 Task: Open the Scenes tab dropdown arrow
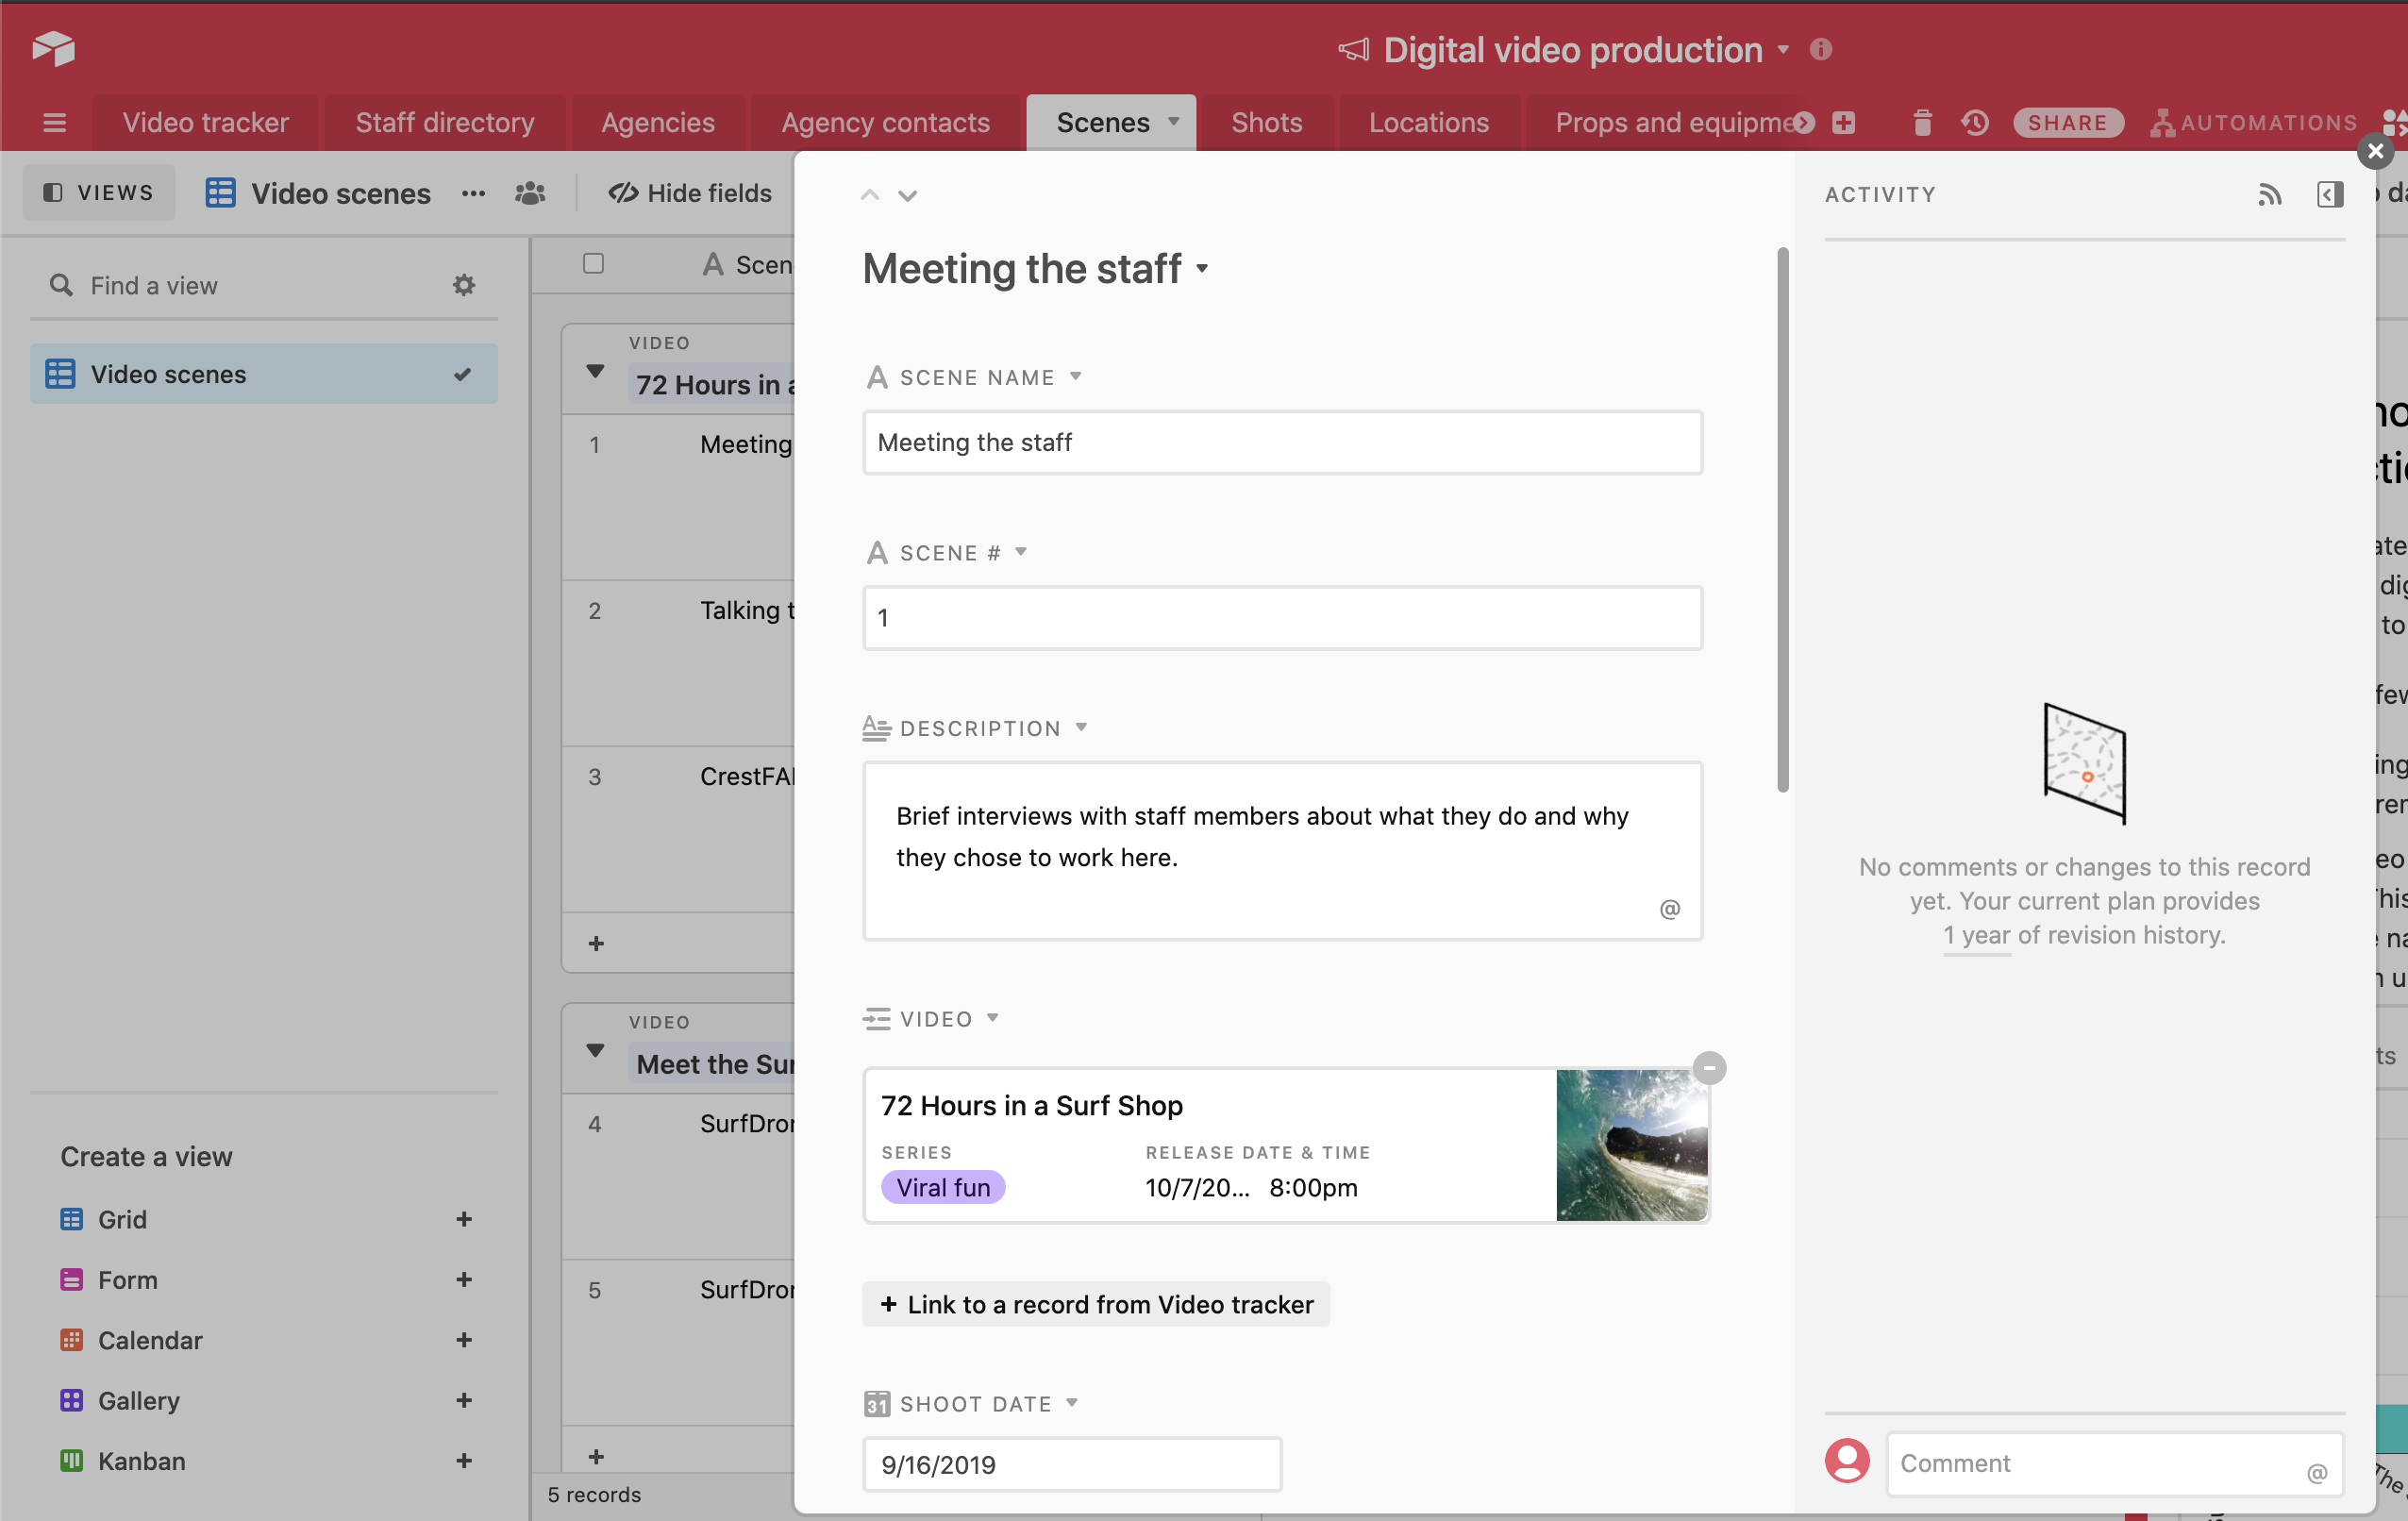pos(1175,122)
